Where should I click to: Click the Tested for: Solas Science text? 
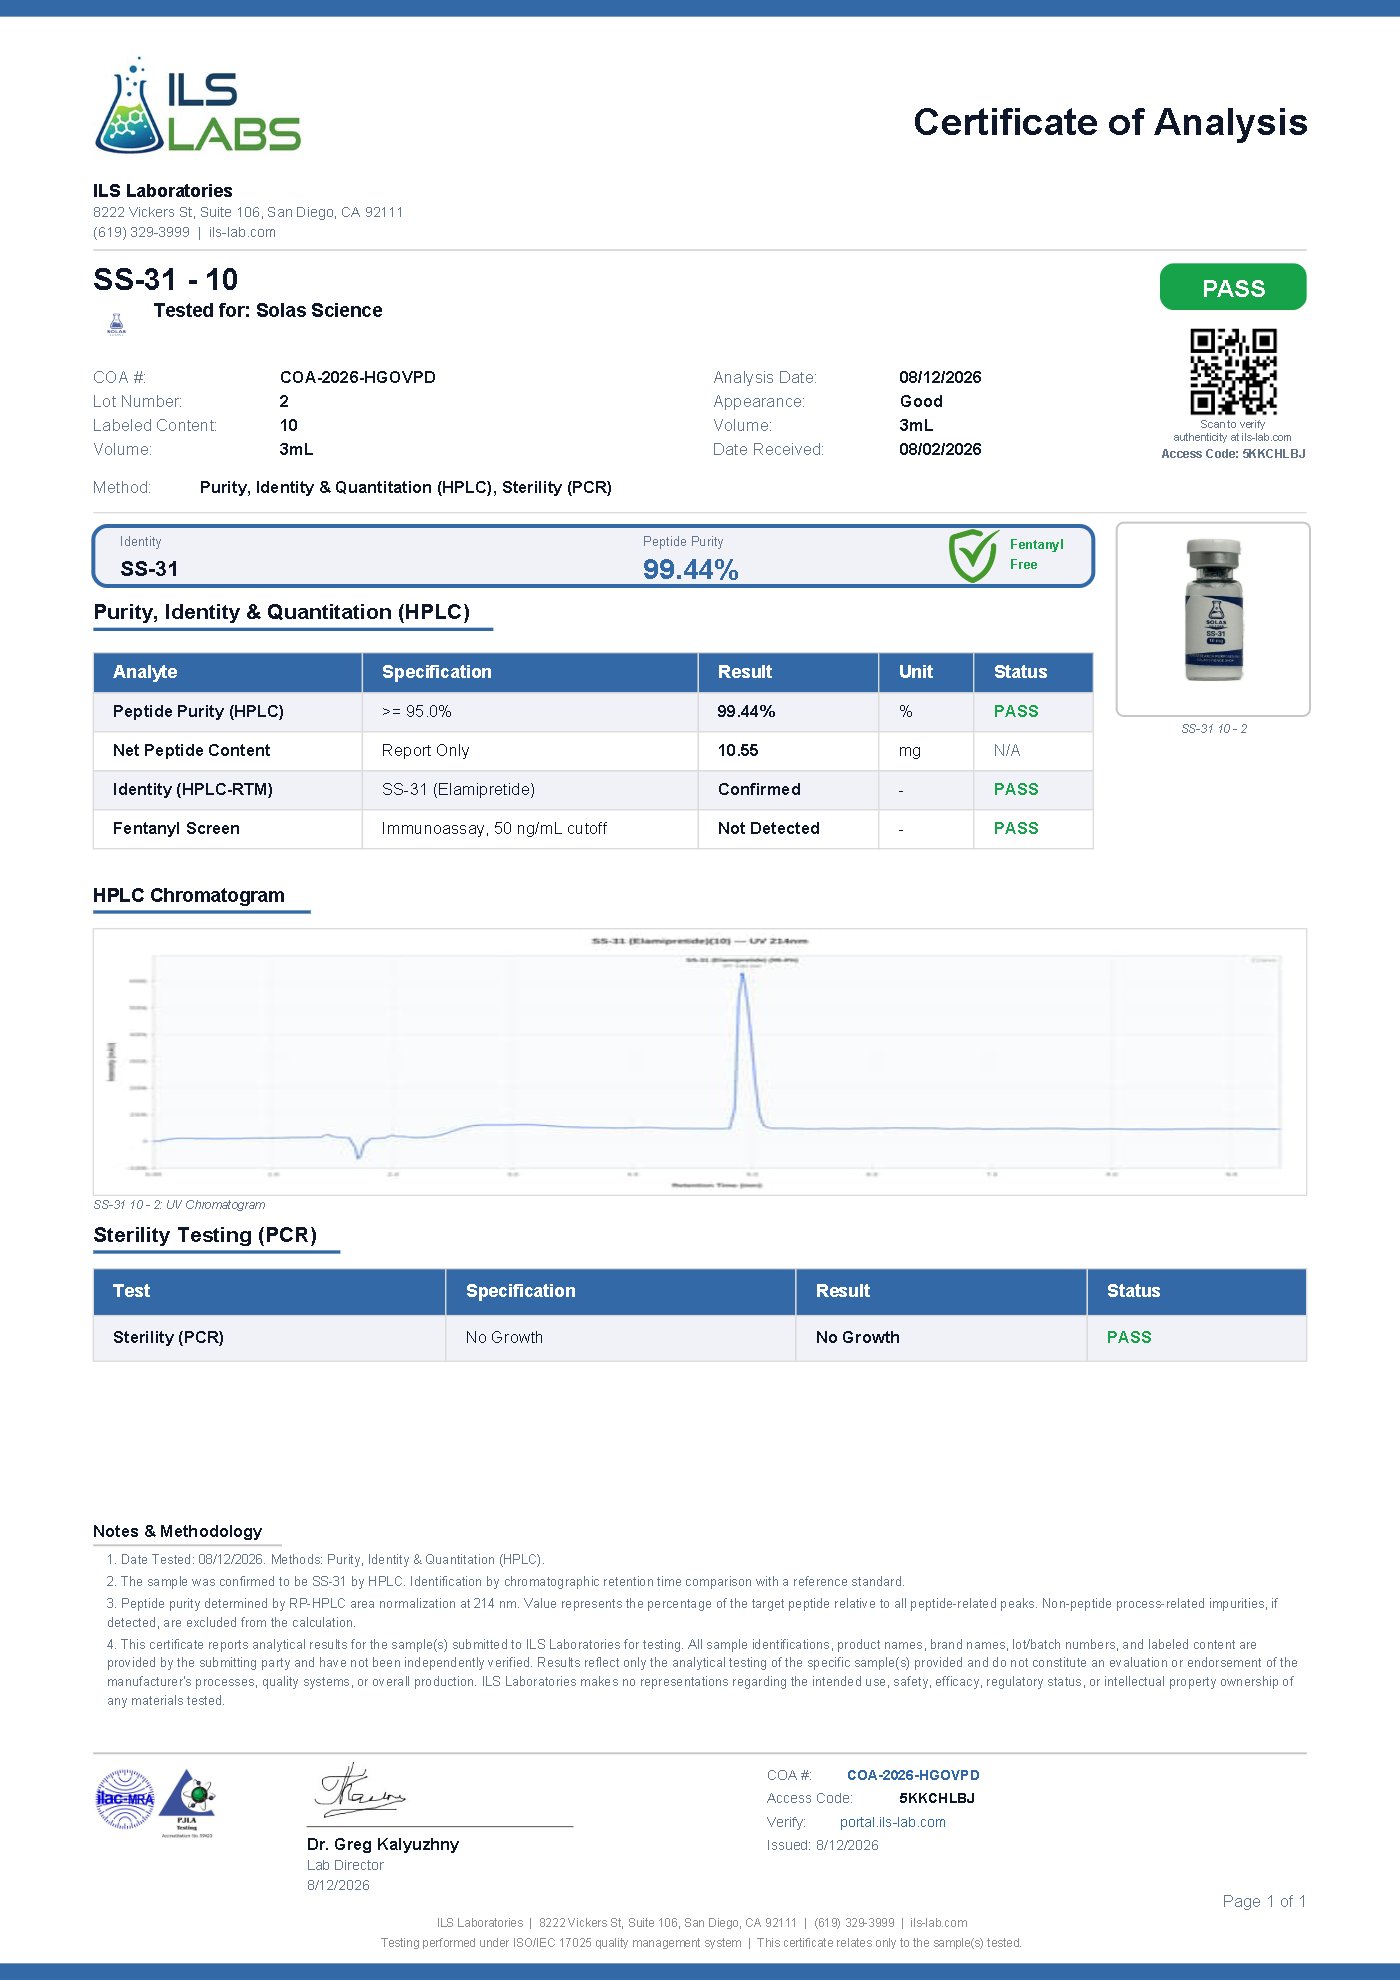(268, 310)
